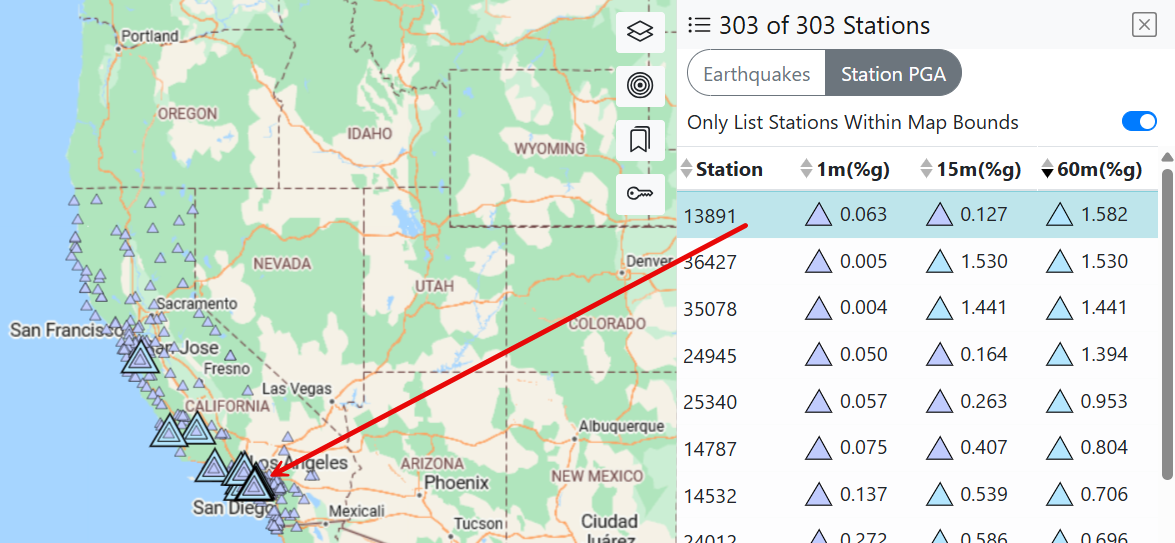Click triangle icon beside 0.050 for station 24945
Image resolution: width=1175 pixels, height=543 pixels.
819,354
